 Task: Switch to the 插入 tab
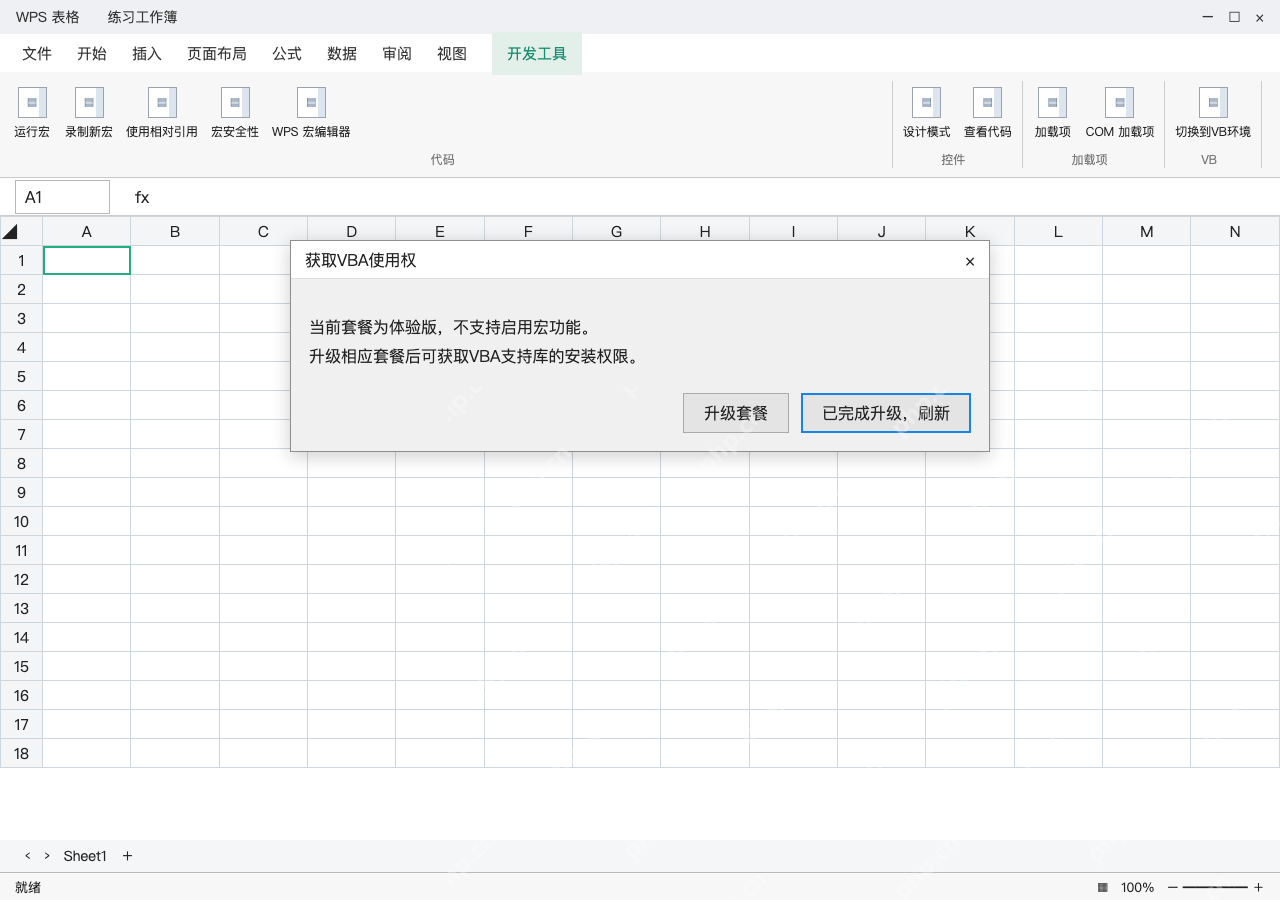pyautogui.click(x=147, y=54)
